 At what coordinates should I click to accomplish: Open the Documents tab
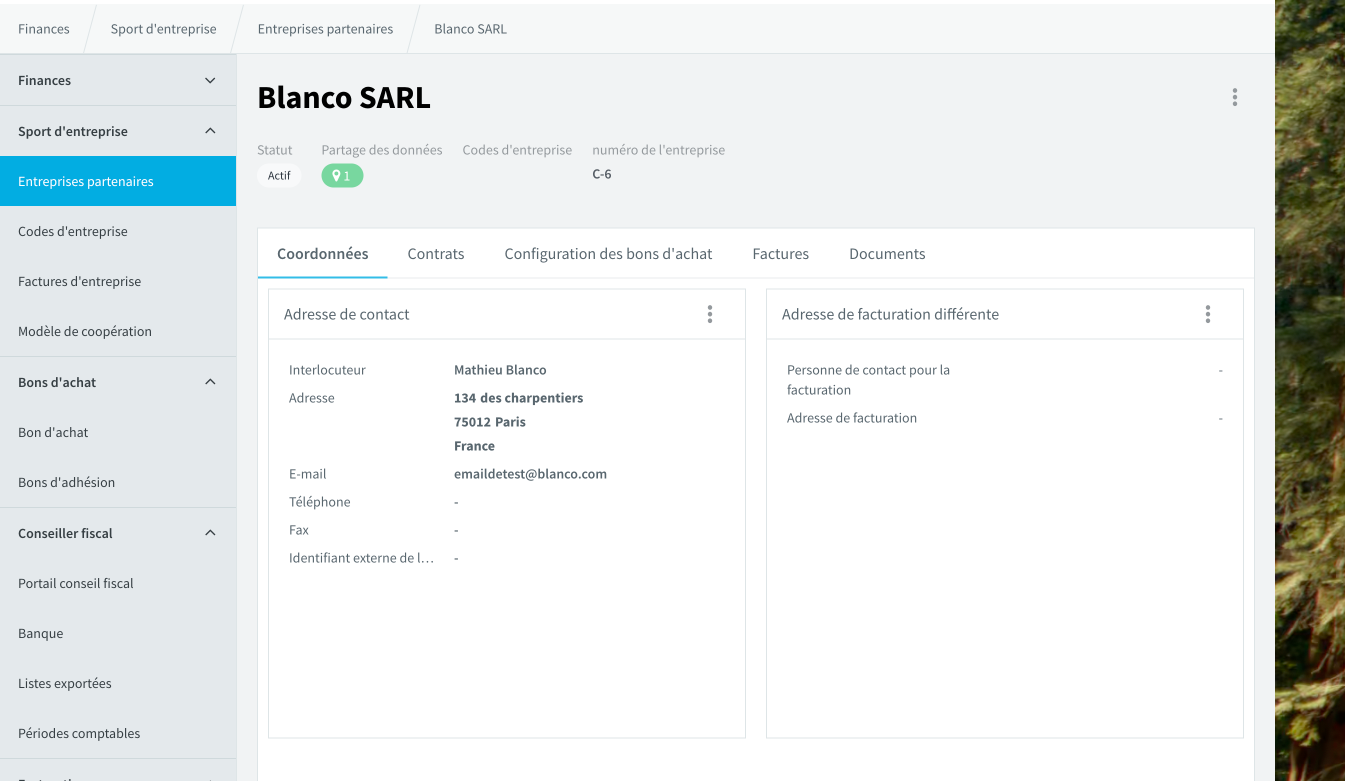coord(887,254)
